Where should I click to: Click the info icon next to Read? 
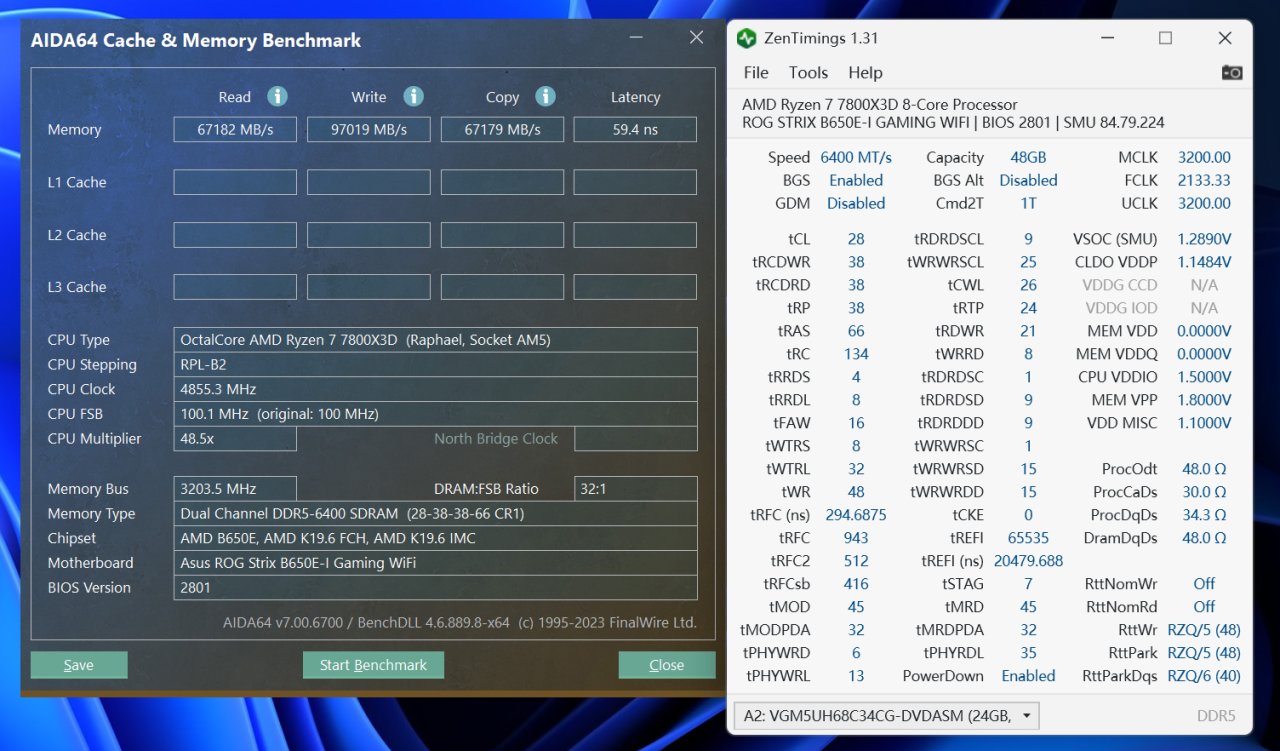pyautogui.click(x=277, y=96)
